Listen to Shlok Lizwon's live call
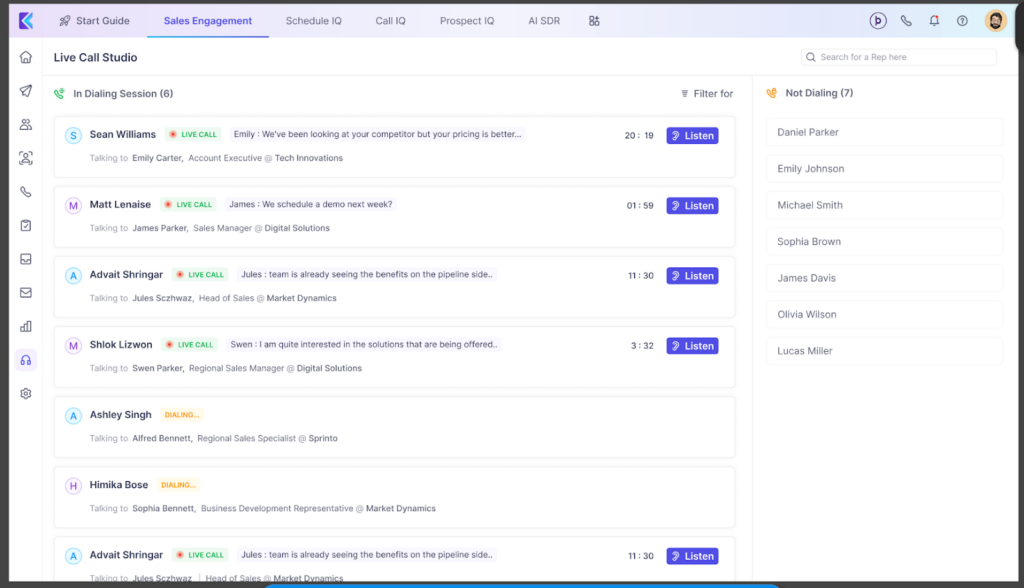This screenshot has width=1024, height=588. 692,346
